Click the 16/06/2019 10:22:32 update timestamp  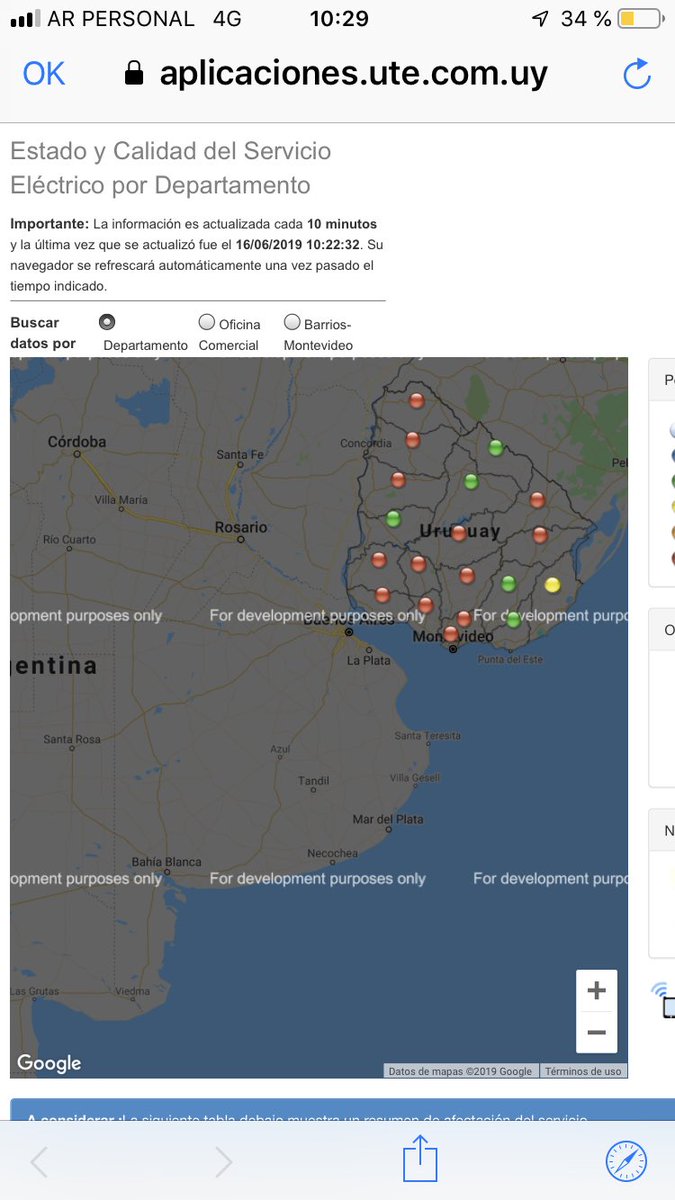pos(300,245)
